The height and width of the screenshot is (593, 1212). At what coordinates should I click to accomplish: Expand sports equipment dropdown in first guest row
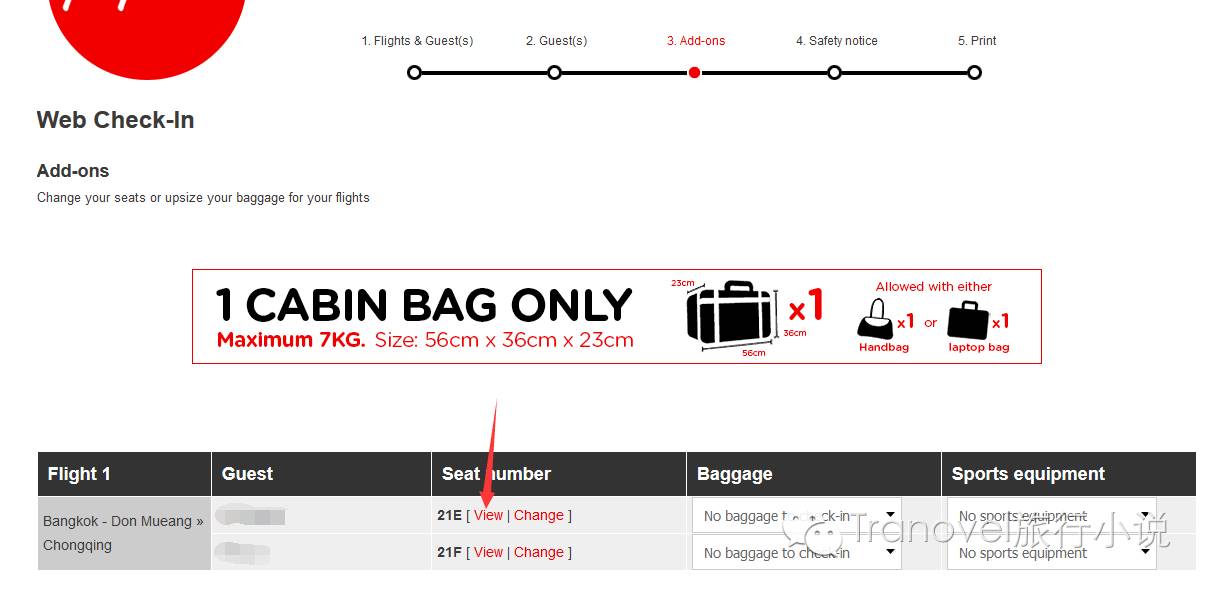click(x=1051, y=516)
